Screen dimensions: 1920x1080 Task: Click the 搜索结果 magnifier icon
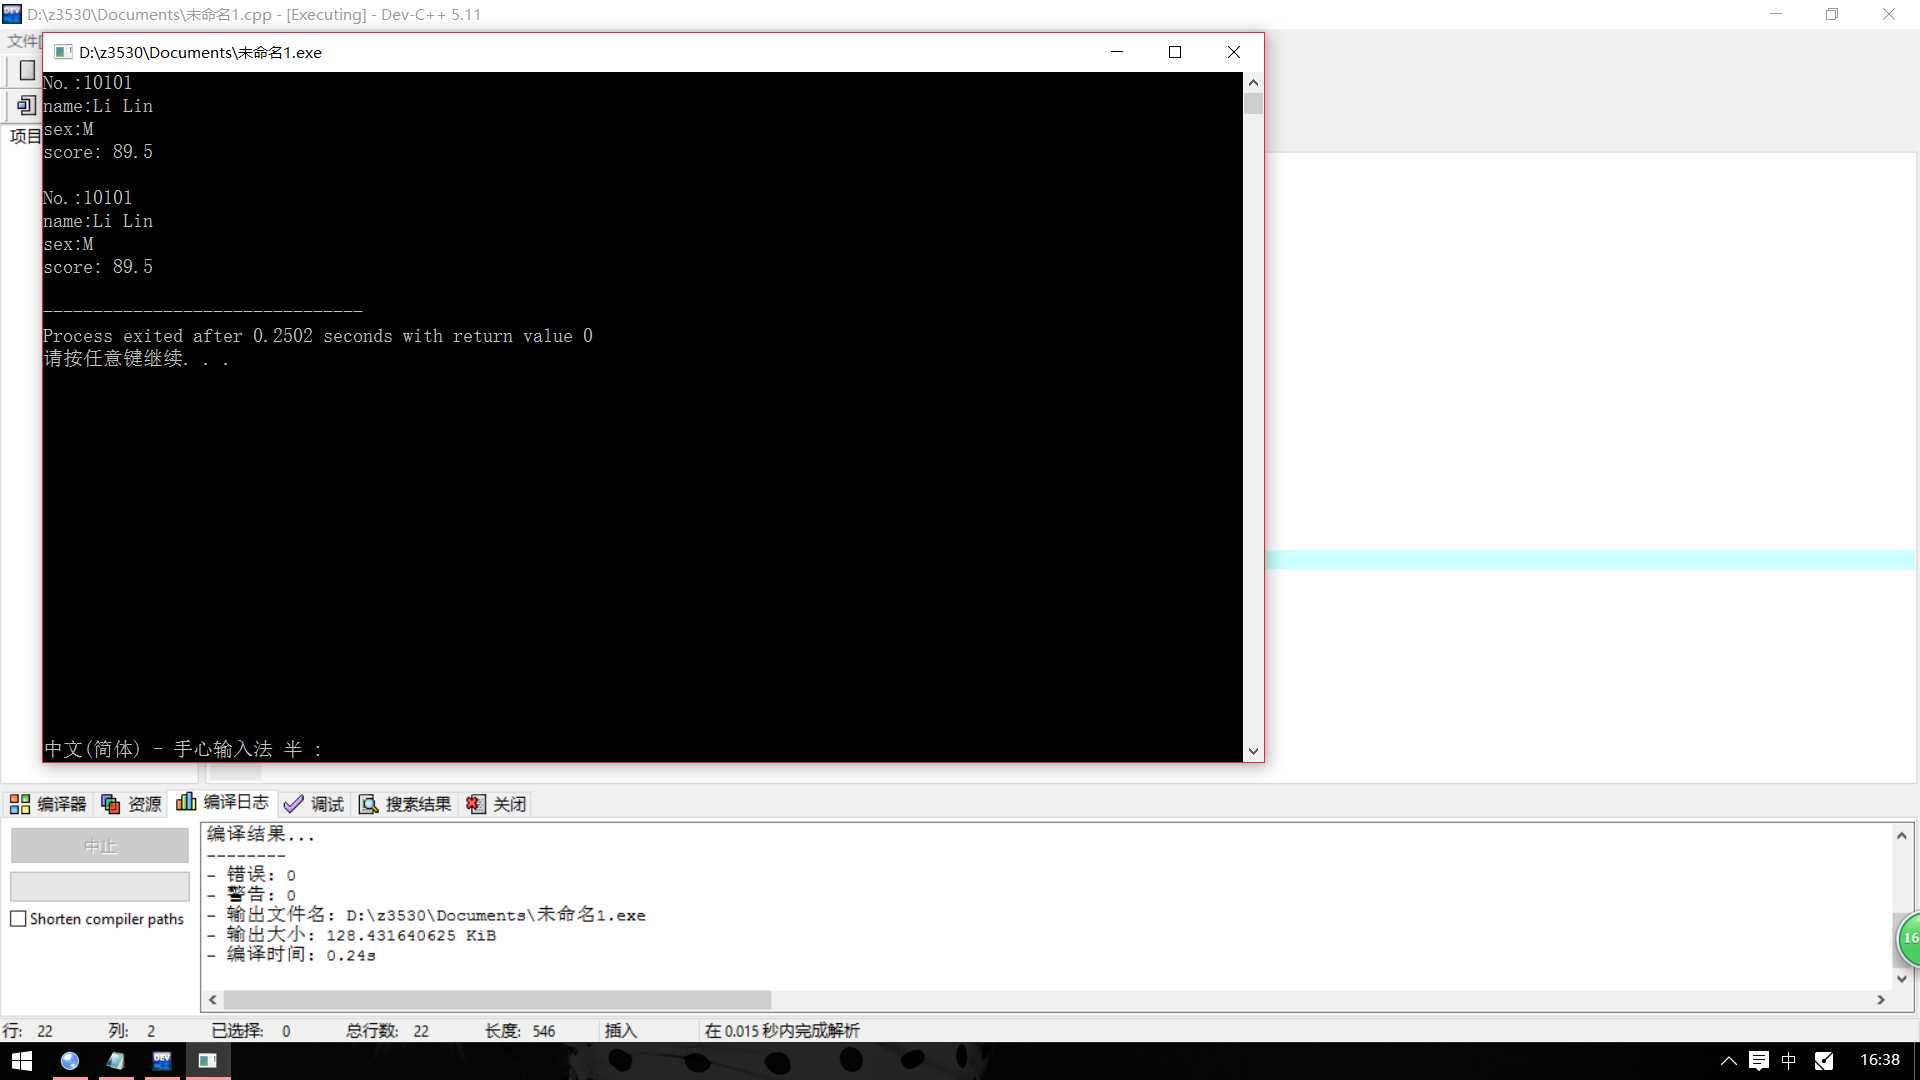point(368,804)
